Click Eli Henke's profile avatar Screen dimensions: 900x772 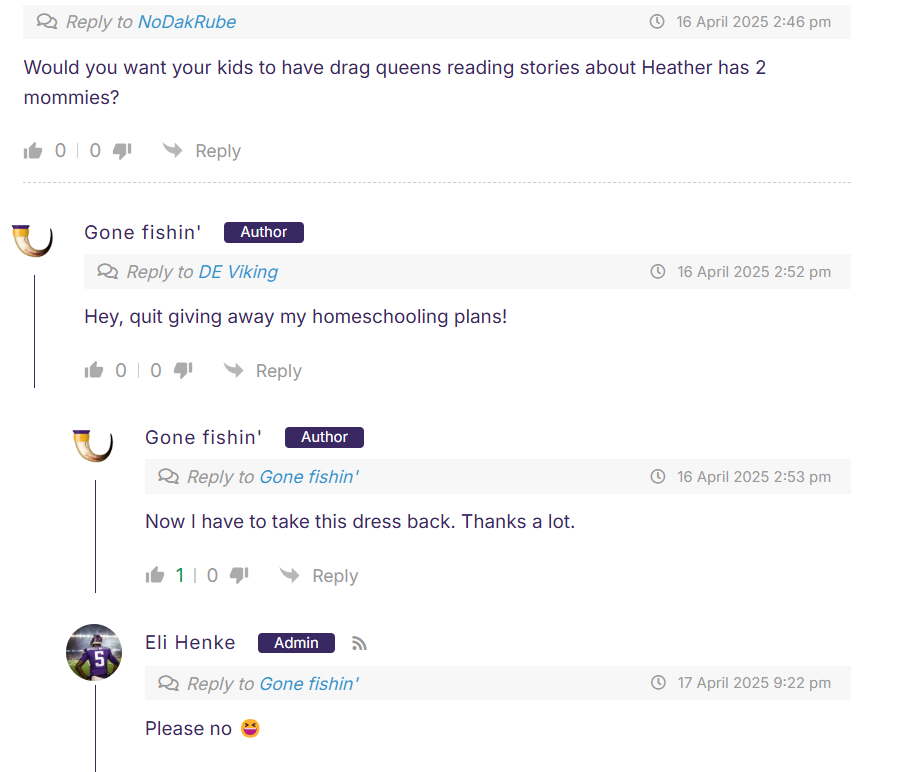coord(94,653)
